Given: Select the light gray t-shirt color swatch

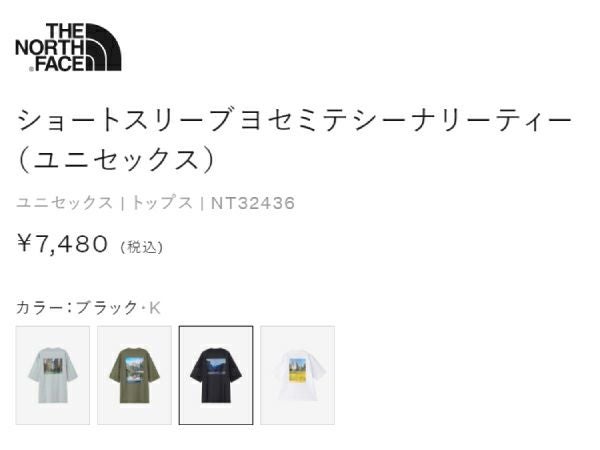Looking at the screenshot, I should tap(53, 375).
